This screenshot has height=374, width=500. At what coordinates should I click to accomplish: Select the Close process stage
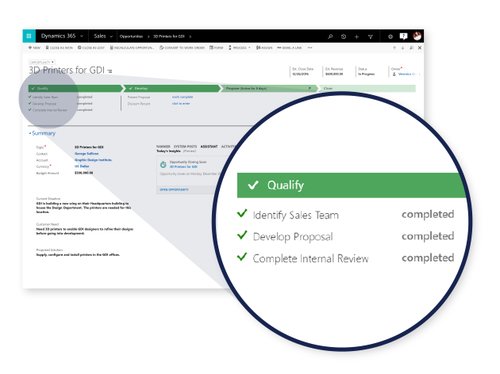pyautogui.click(x=367, y=88)
